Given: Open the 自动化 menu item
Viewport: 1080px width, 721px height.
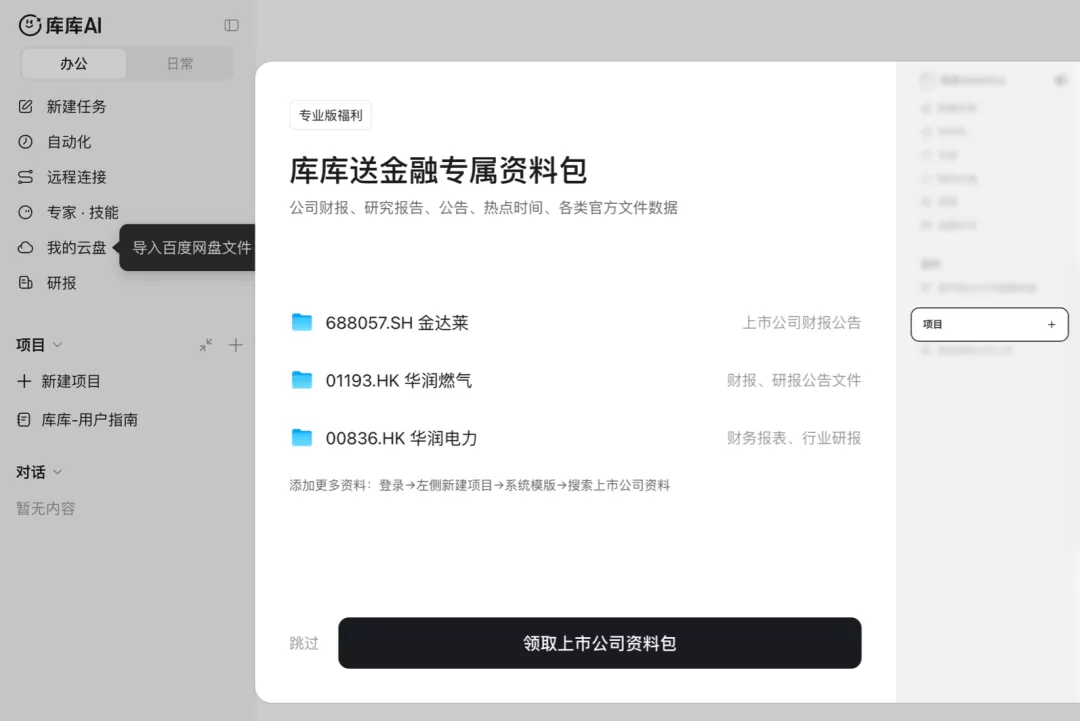Looking at the screenshot, I should pyautogui.click(x=69, y=142).
